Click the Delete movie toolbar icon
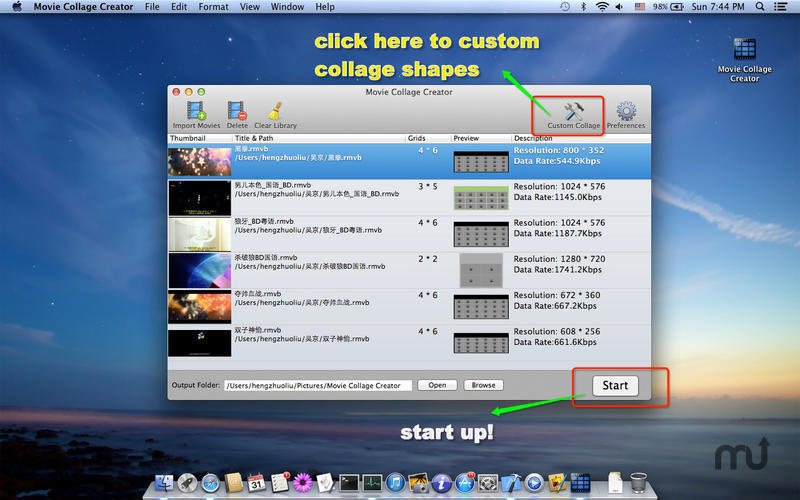 (237, 110)
